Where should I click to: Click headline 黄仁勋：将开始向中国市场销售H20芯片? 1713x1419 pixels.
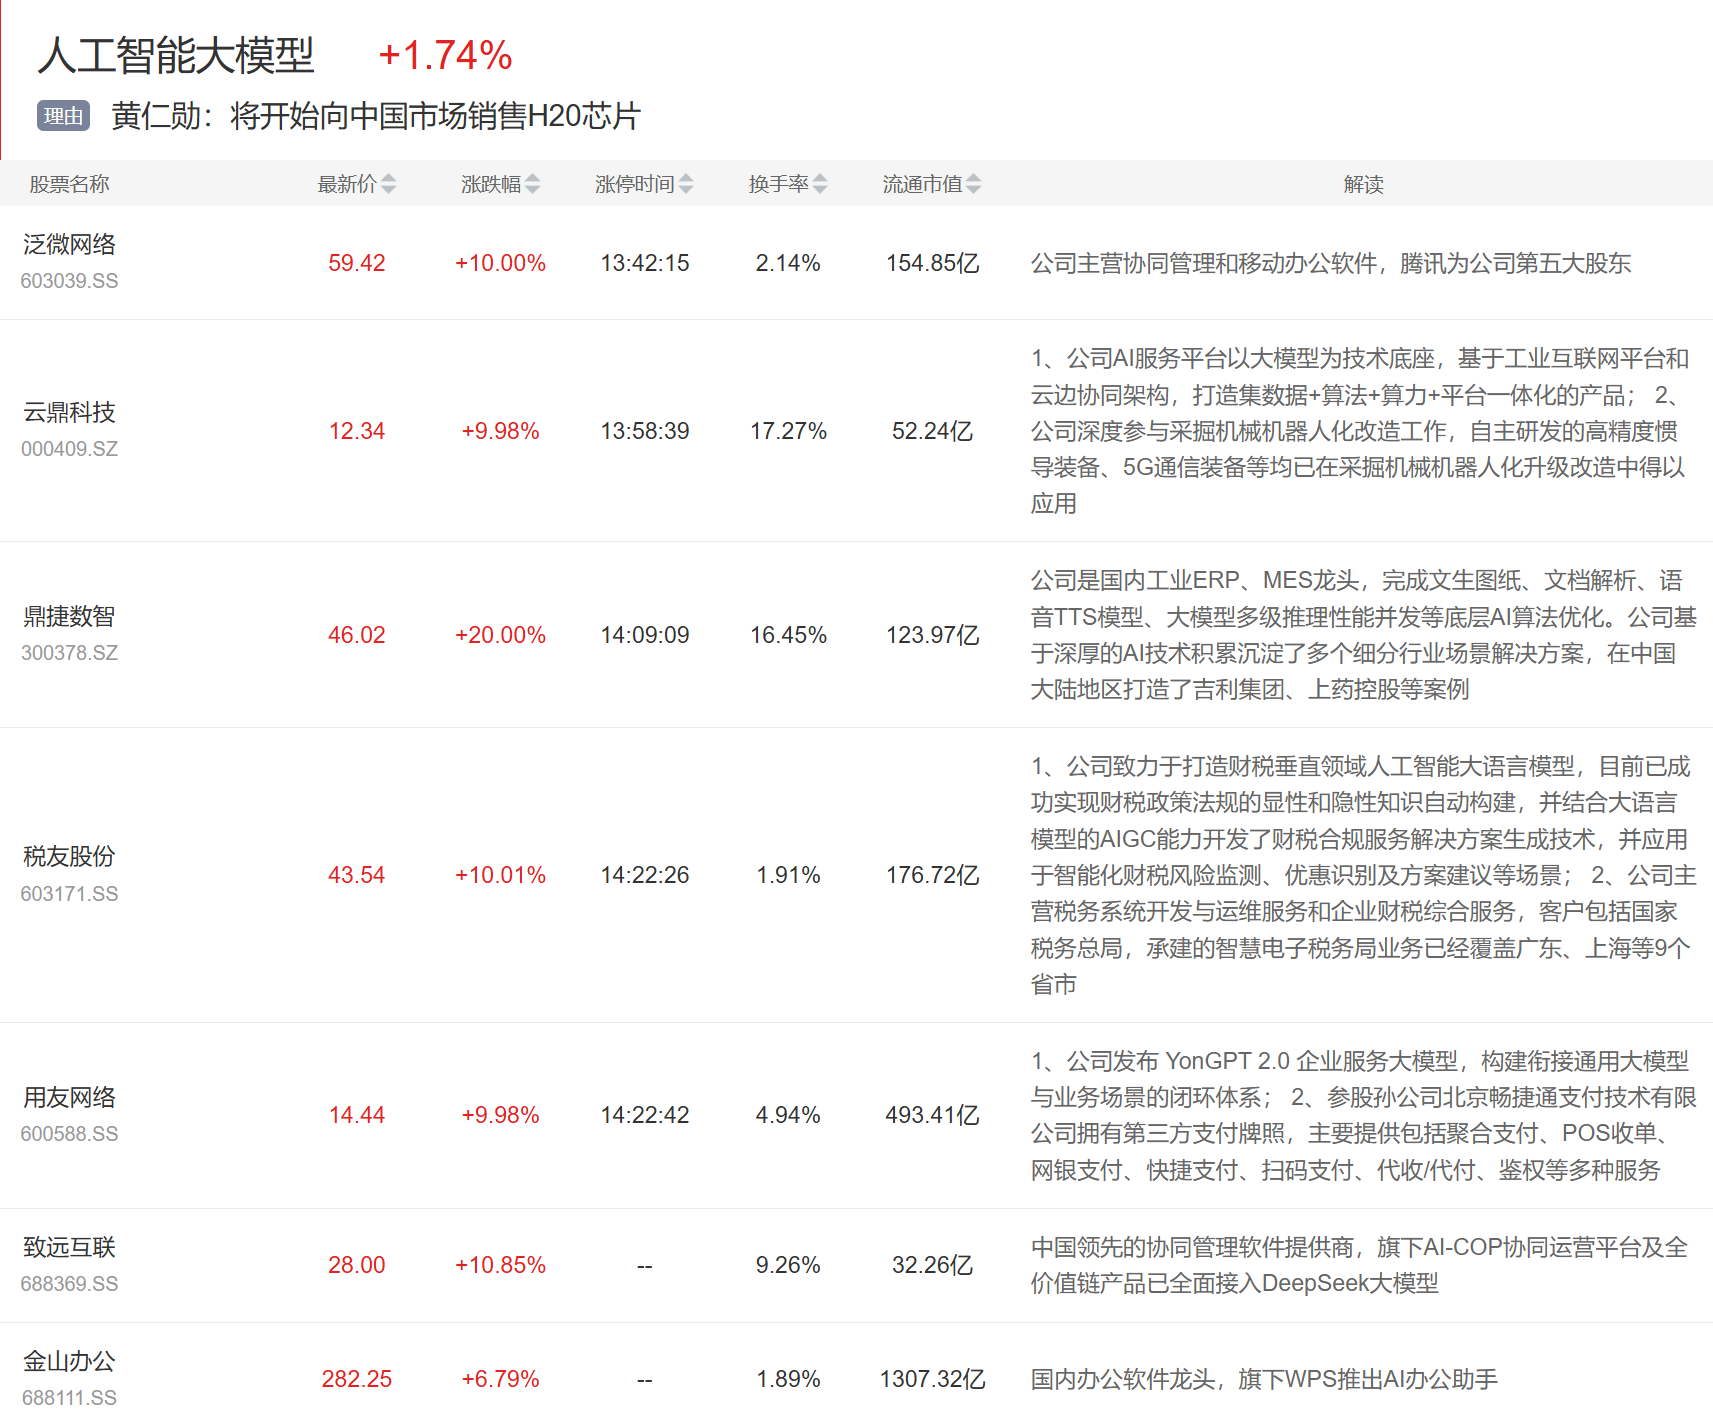click(375, 116)
